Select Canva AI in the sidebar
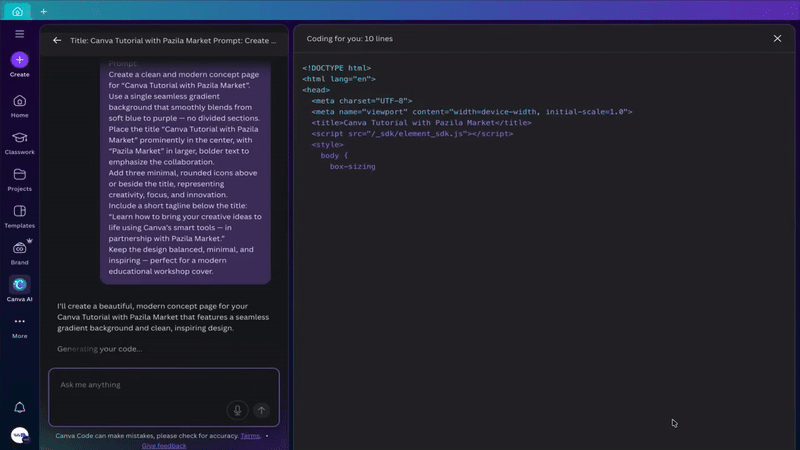 (19, 285)
